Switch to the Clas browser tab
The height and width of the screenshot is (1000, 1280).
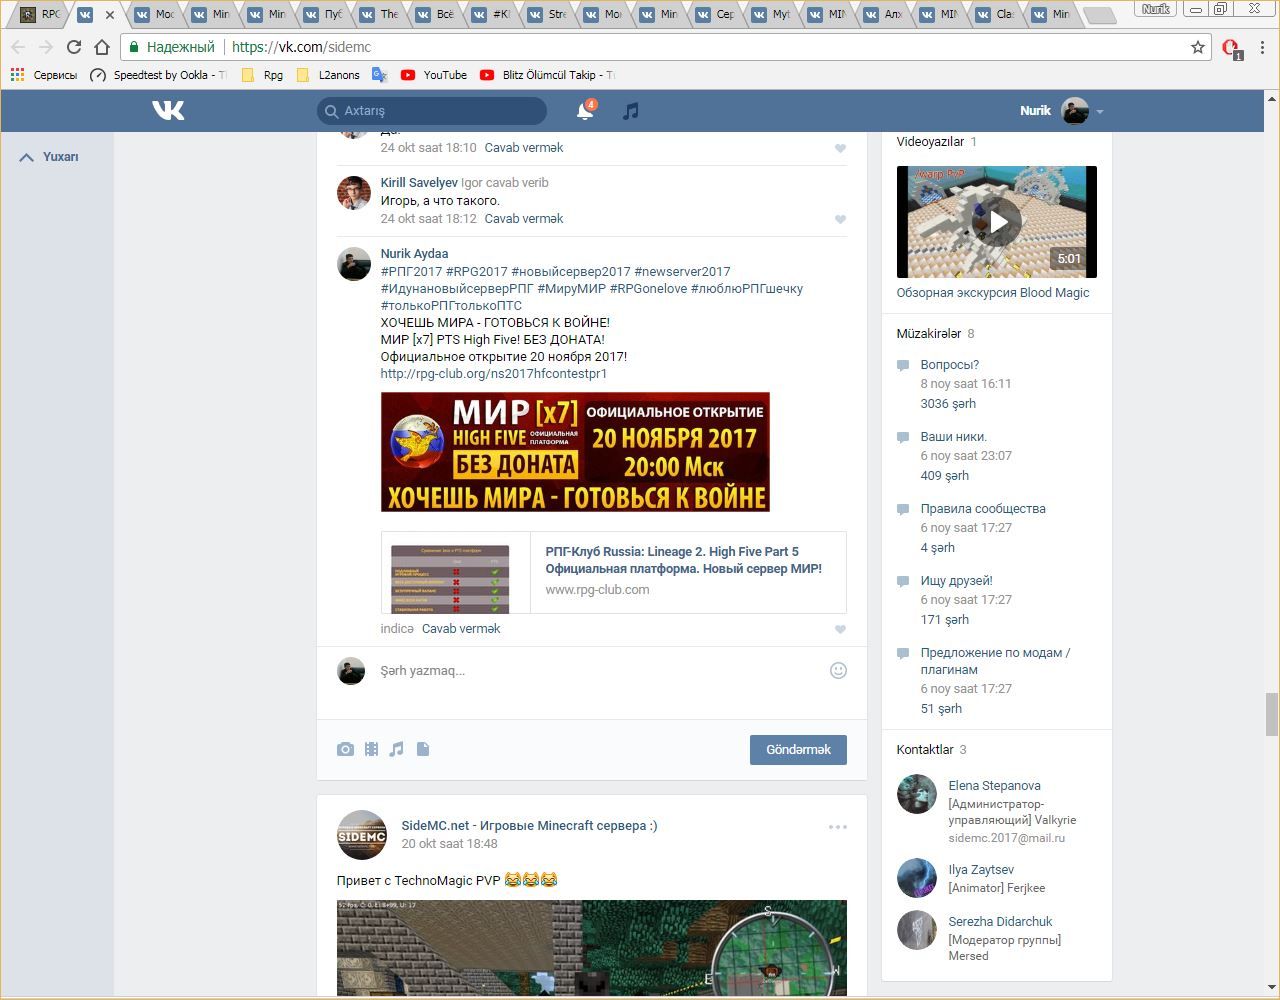(x=998, y=15)
